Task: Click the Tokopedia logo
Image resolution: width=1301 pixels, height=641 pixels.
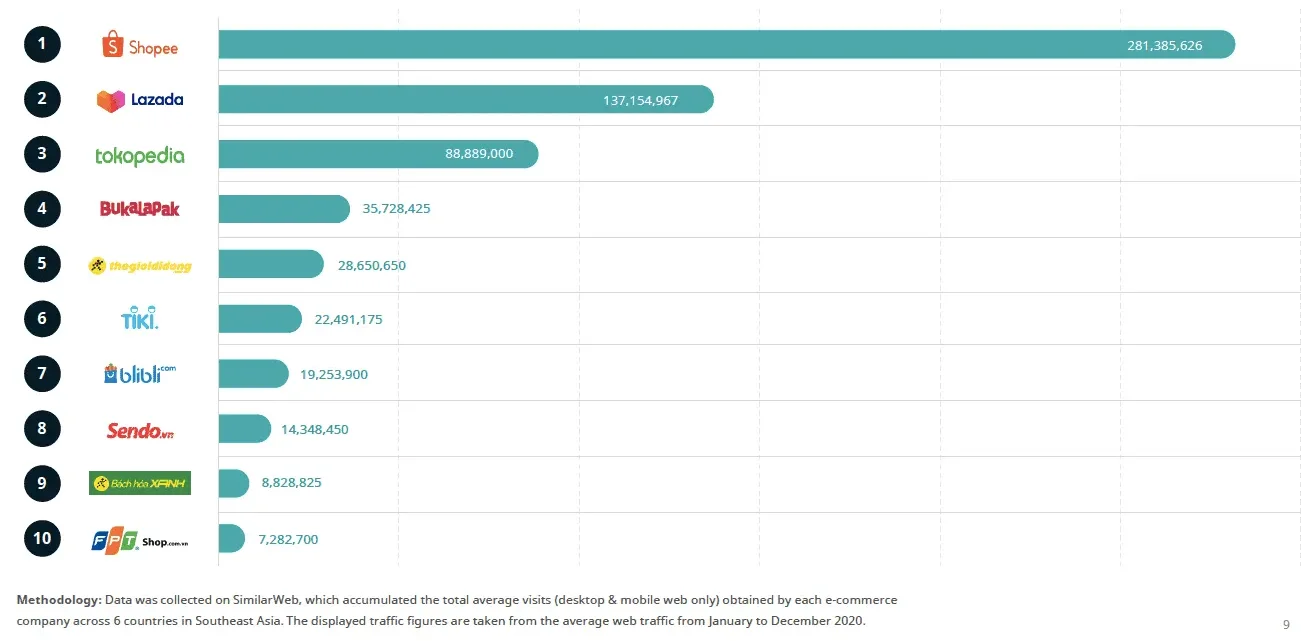Action: [x=140, y=156]
